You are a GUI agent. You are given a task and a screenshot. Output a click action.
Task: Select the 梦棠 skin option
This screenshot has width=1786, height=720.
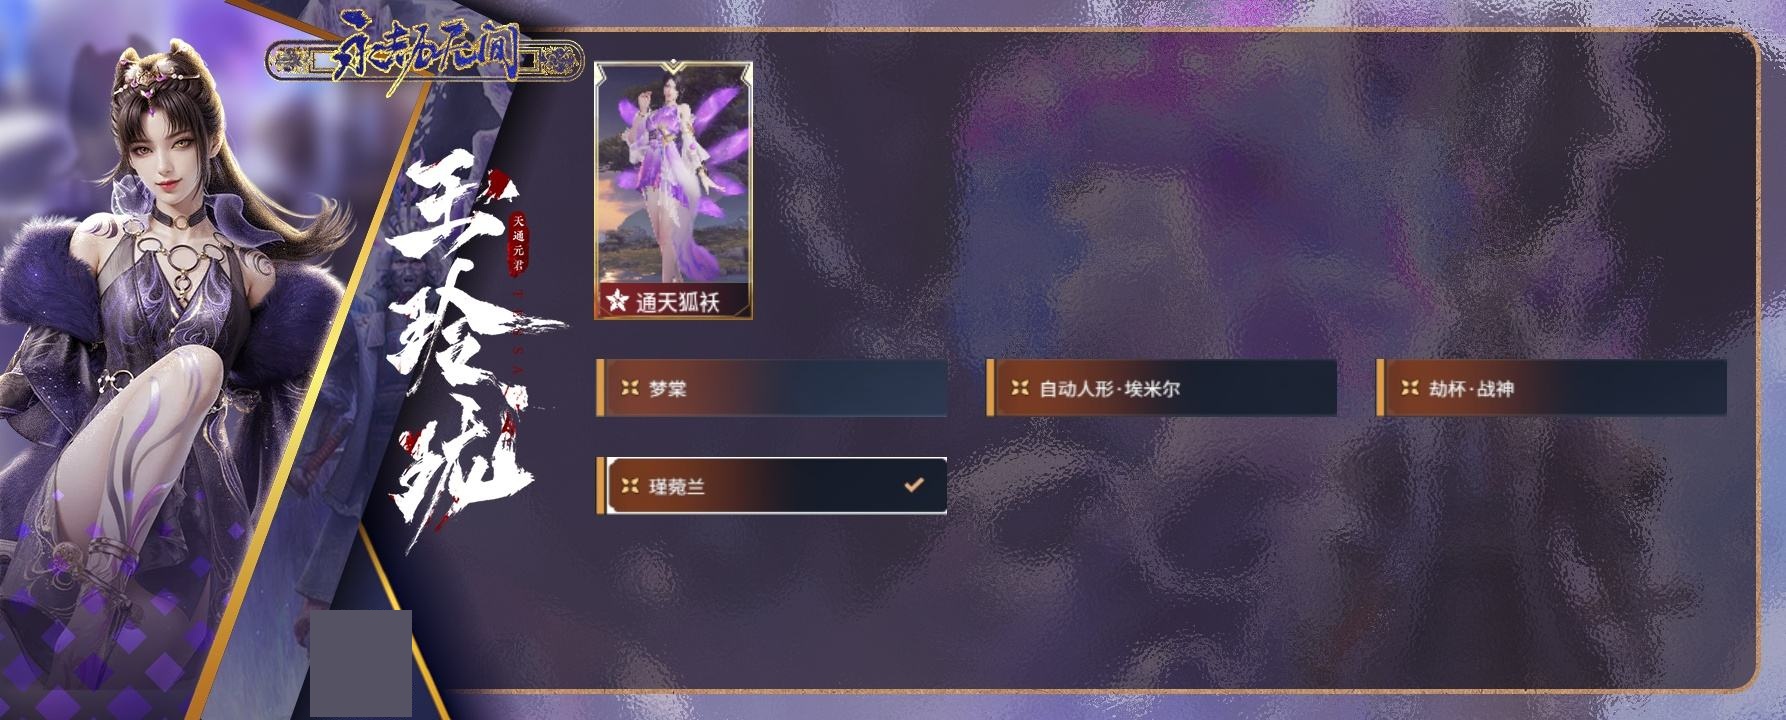coord(771,388)
